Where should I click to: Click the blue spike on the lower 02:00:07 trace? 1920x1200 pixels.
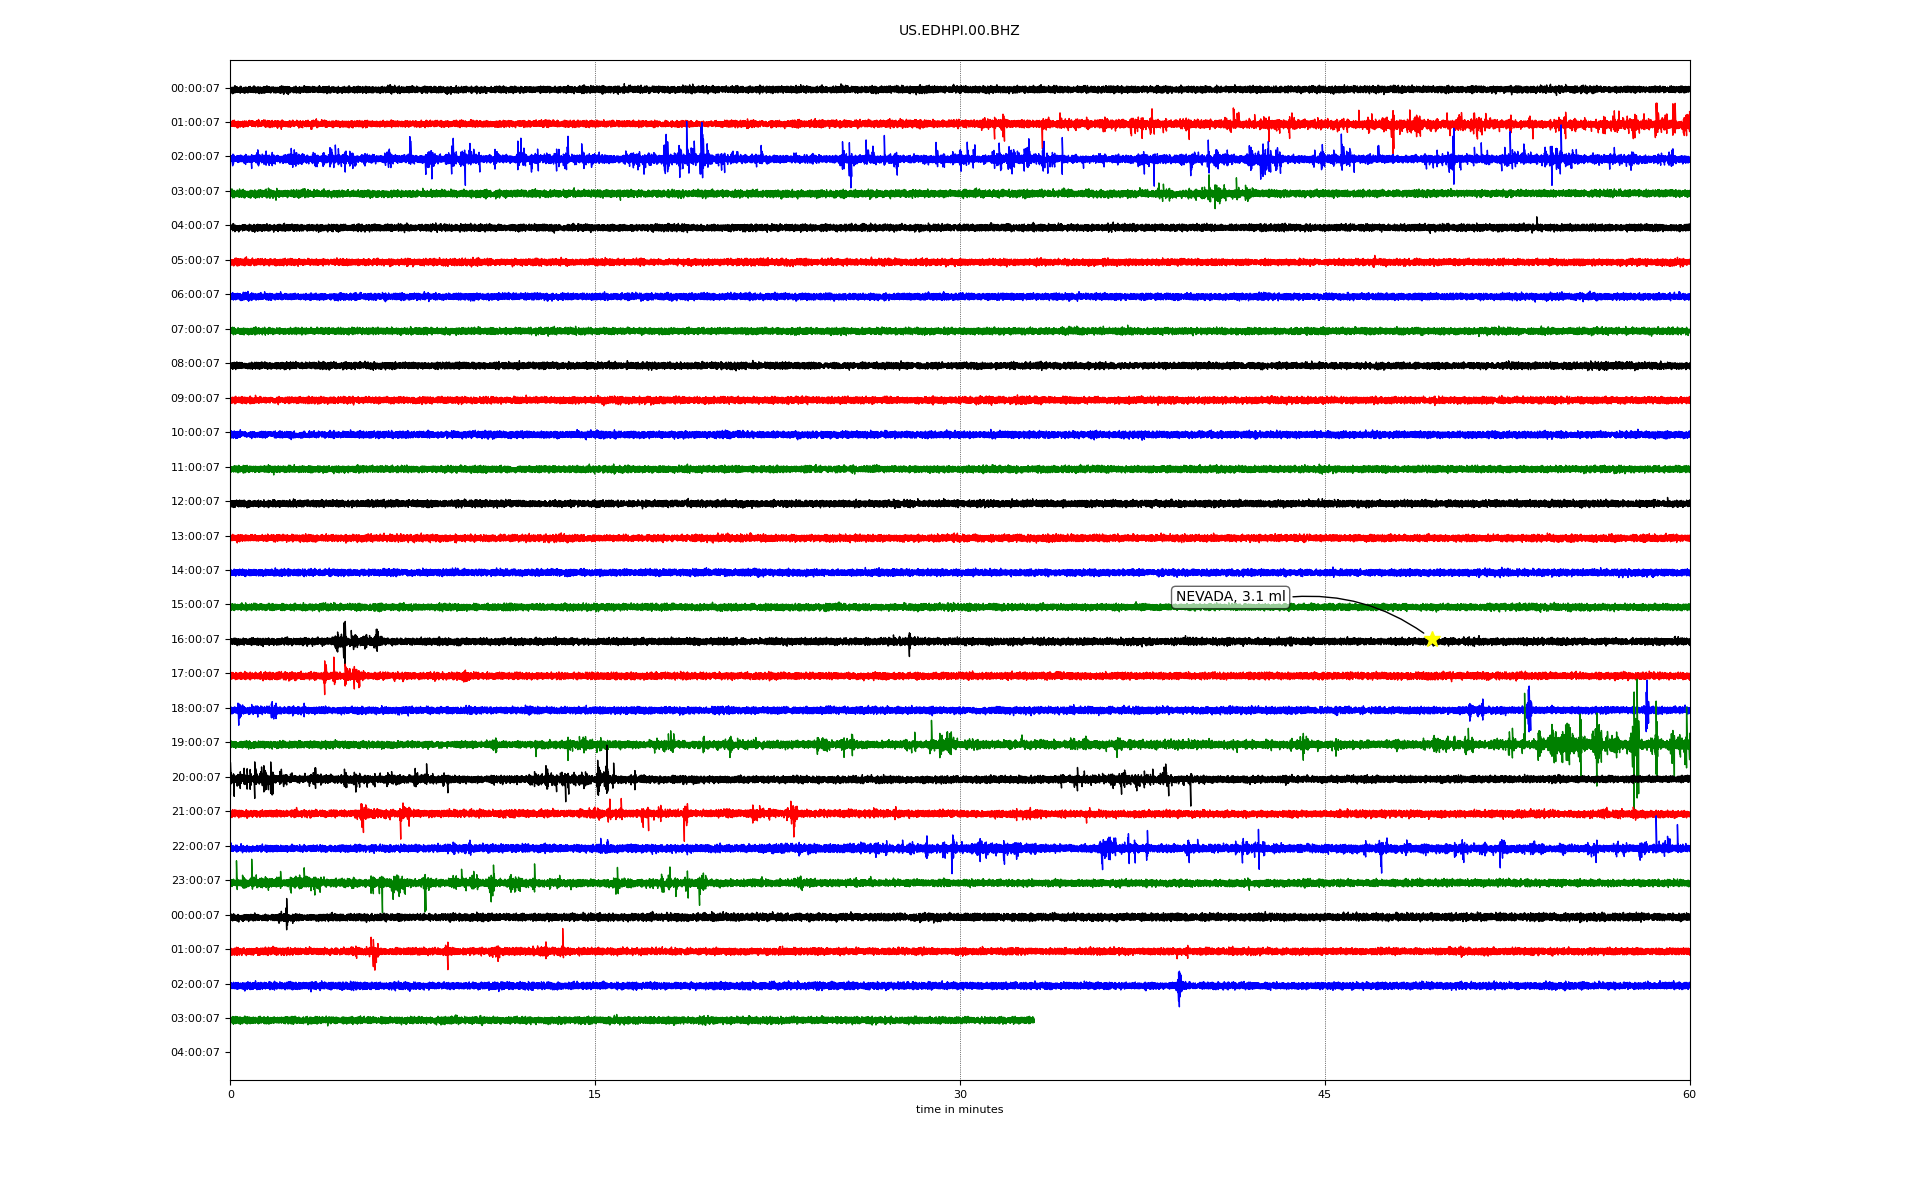(1179, 986)
